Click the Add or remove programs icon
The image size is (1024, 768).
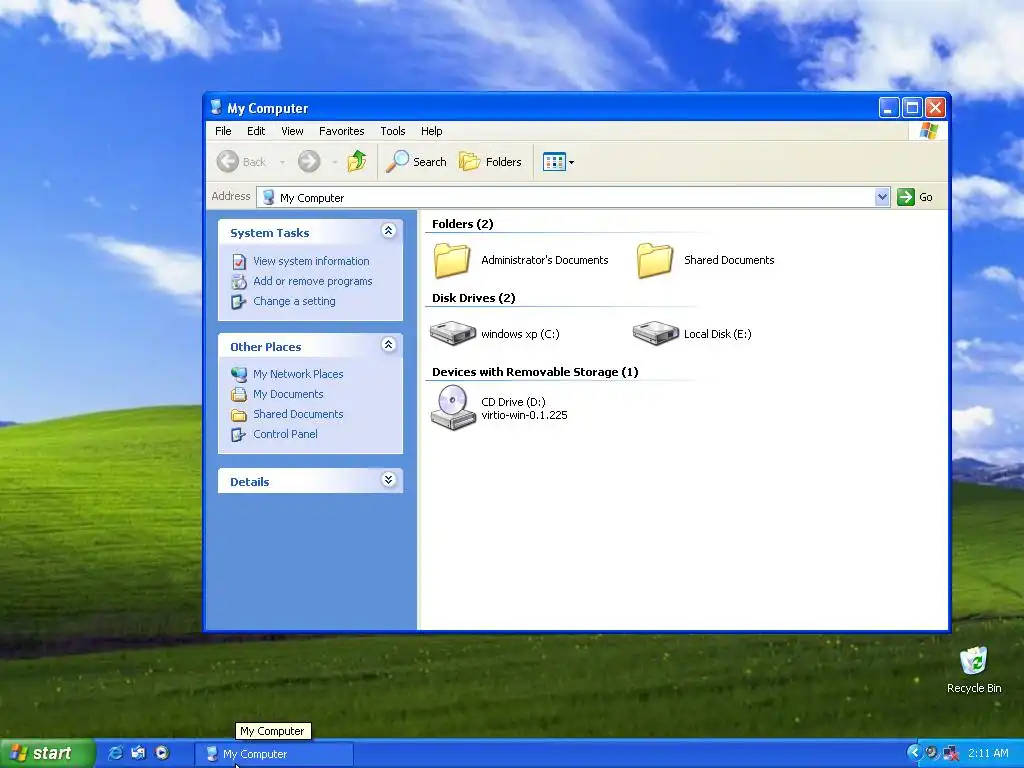tap(239, 281)
